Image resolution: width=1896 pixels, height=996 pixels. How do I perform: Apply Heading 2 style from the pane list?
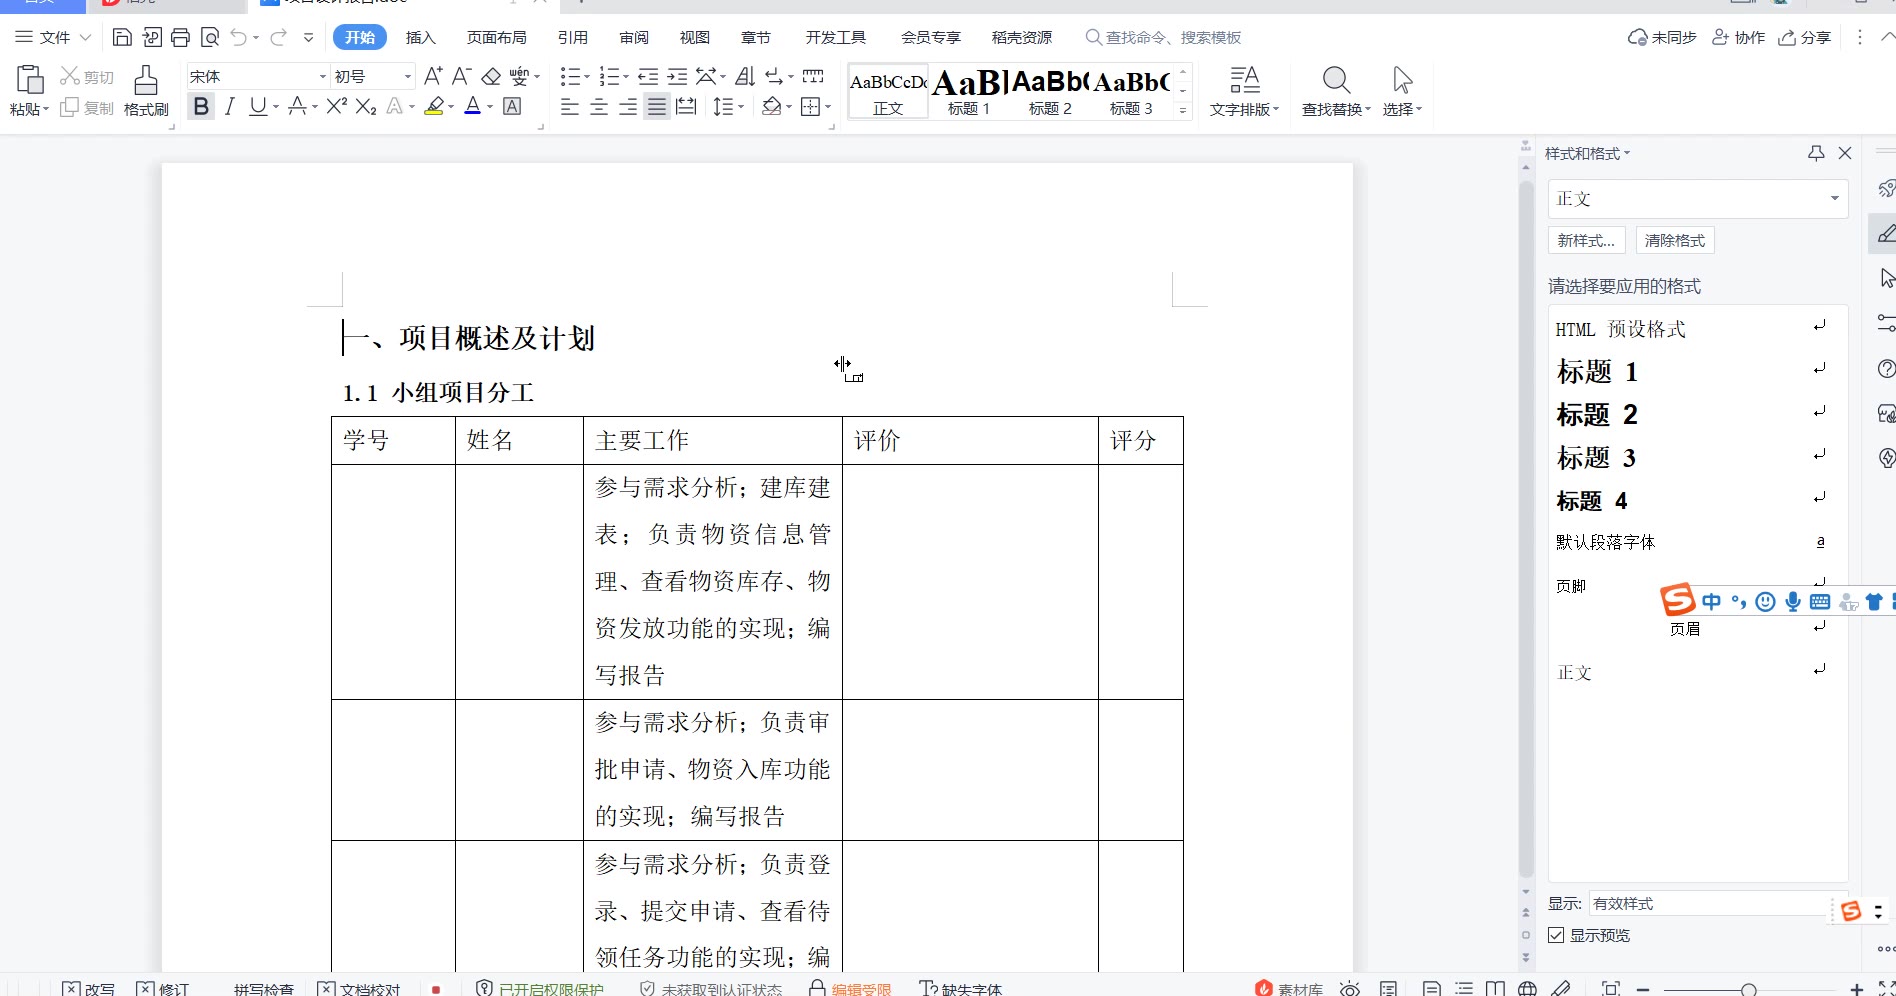coord(1596,415)
